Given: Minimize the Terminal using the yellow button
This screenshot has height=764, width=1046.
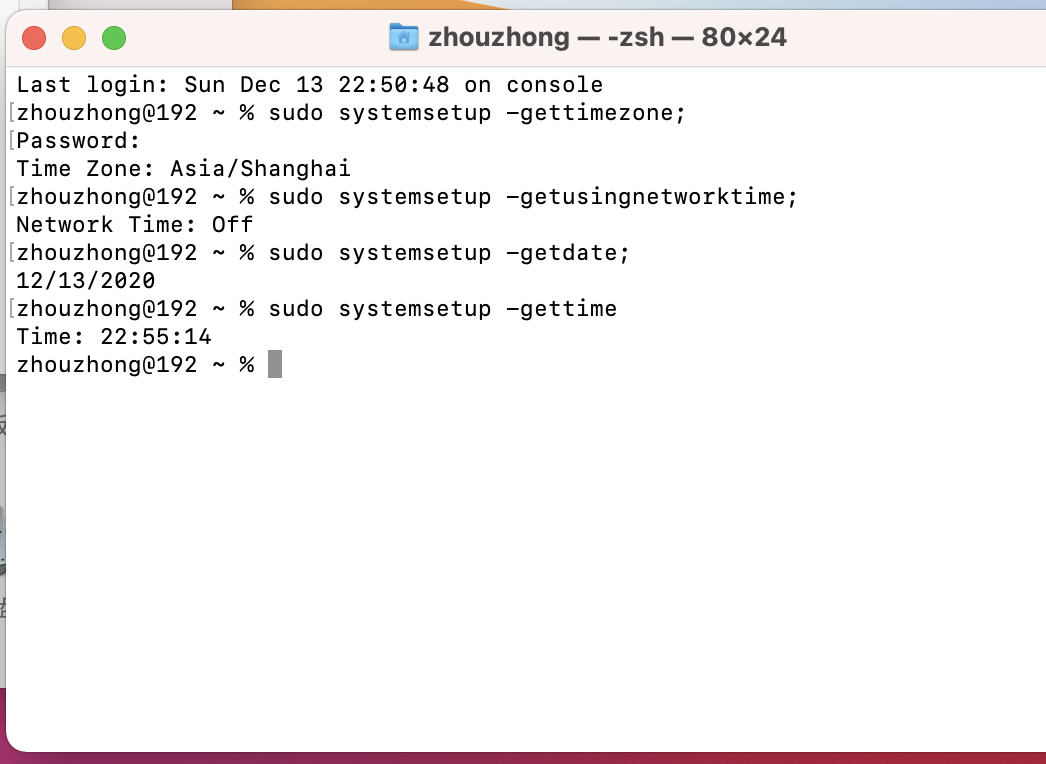Looking at the screenshot, I should (x=74, y=39).
